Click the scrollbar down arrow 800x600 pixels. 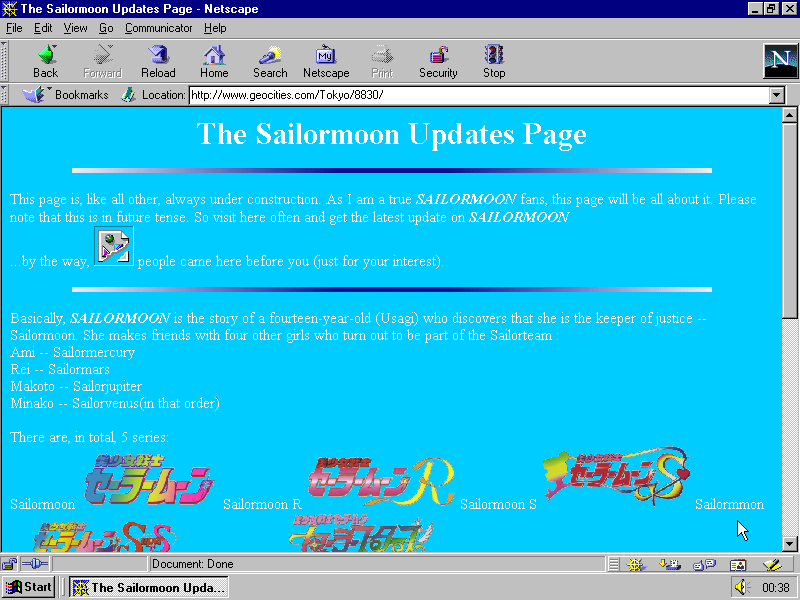click(789, 544)
